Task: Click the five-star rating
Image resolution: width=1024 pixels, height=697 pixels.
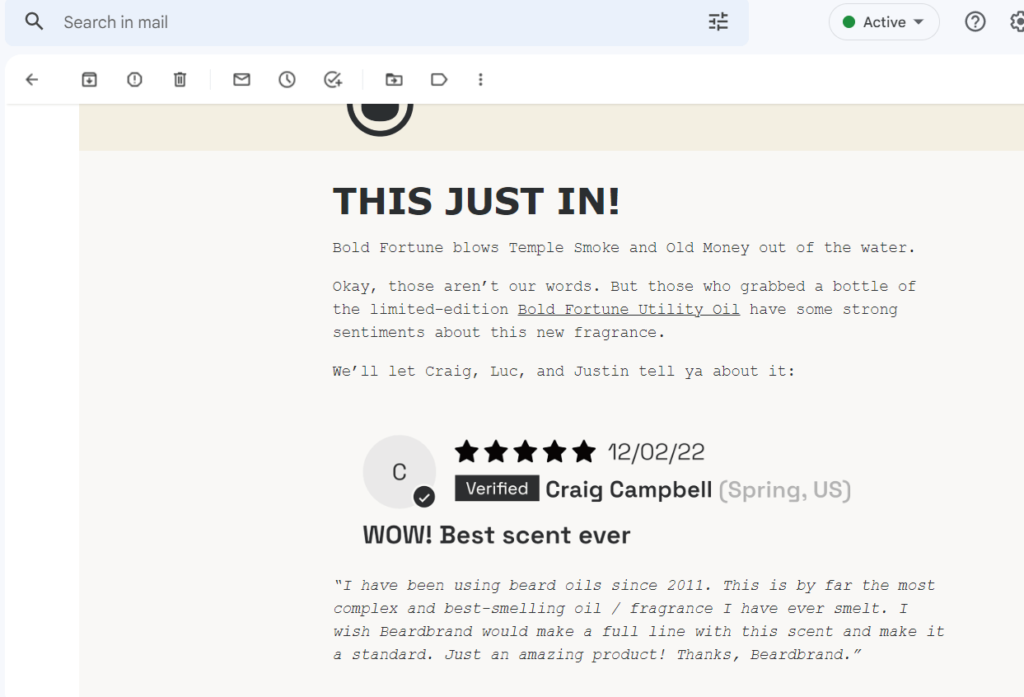Action: [x=525, y=451]
